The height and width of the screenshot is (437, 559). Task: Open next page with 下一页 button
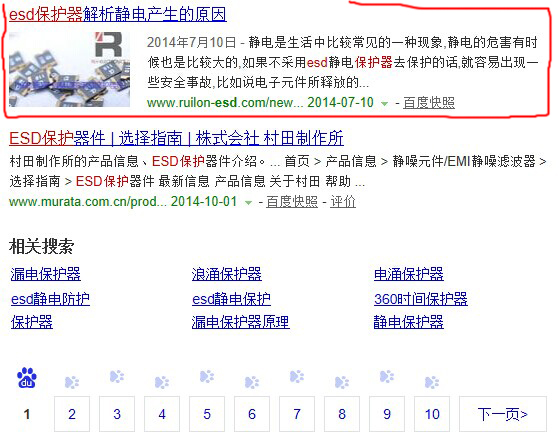pos(503,414)
